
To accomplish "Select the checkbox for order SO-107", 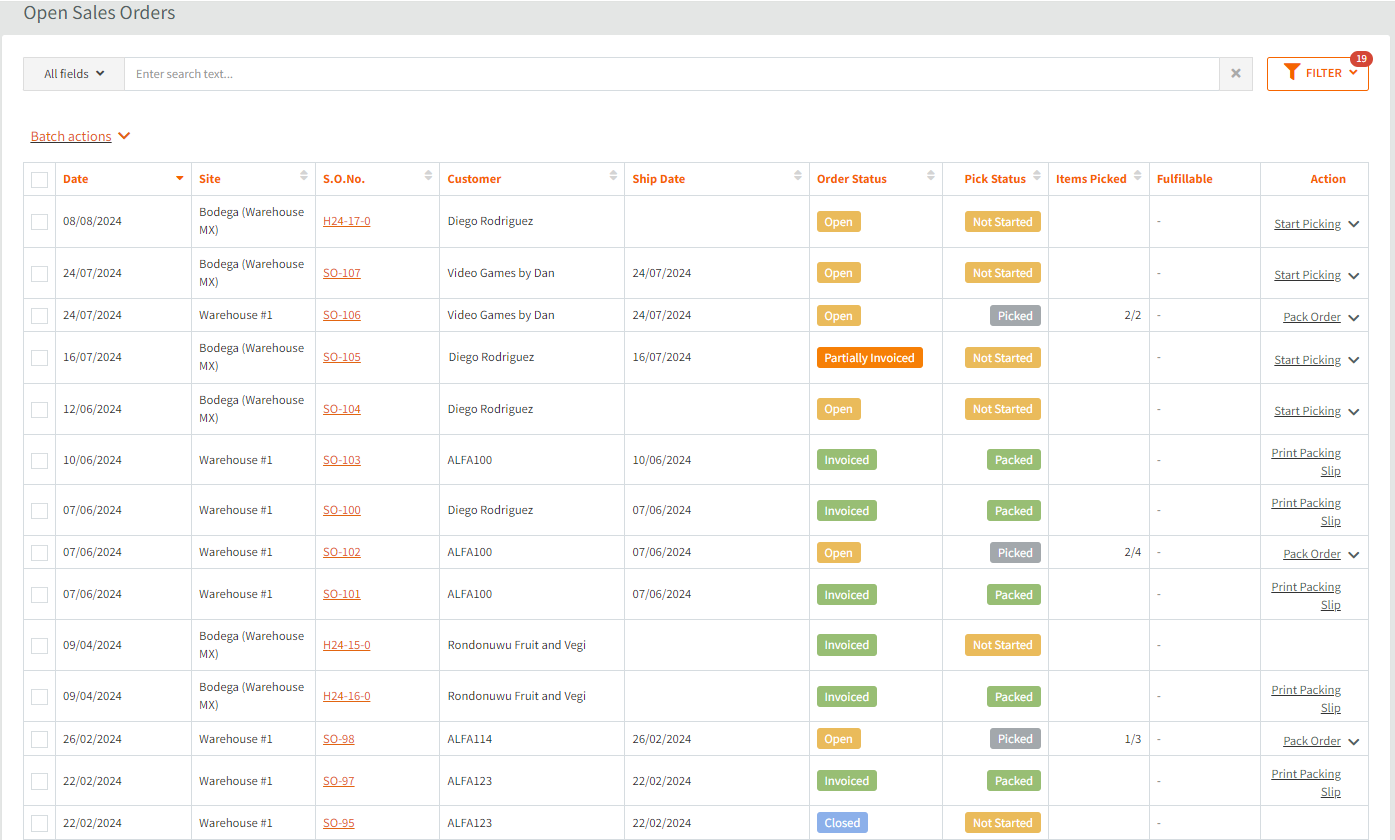I will coord(39,274).
